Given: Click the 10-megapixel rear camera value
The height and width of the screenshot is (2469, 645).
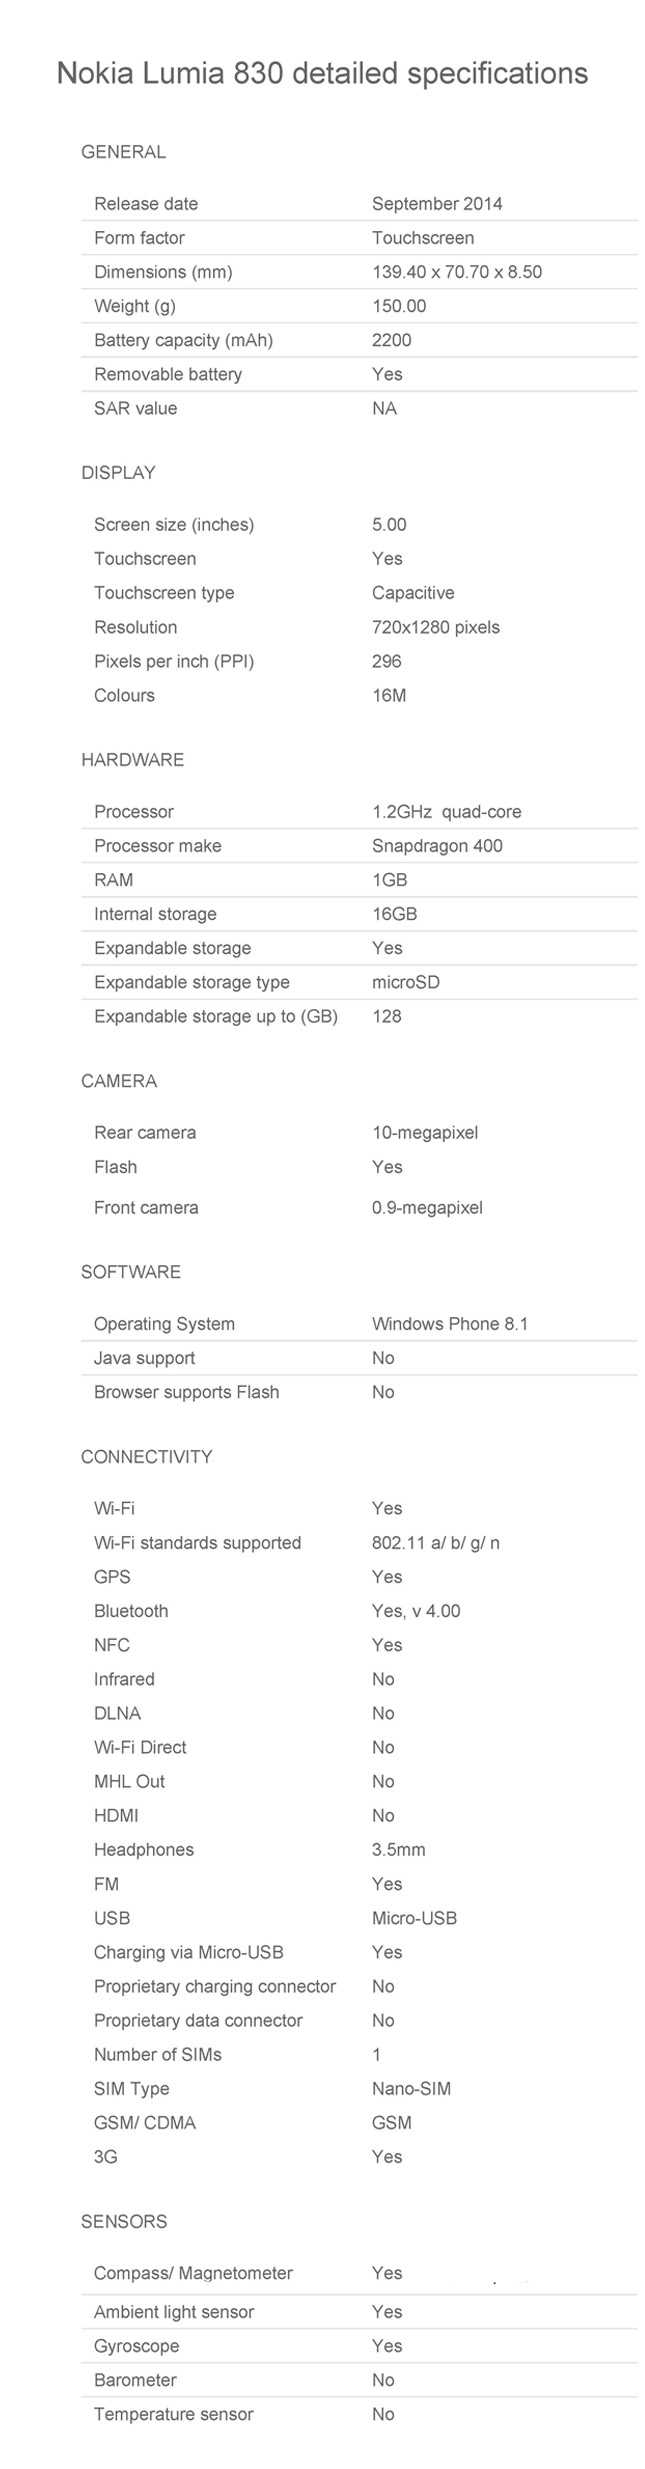Looking at the screenshot, I should point(425,1133).
